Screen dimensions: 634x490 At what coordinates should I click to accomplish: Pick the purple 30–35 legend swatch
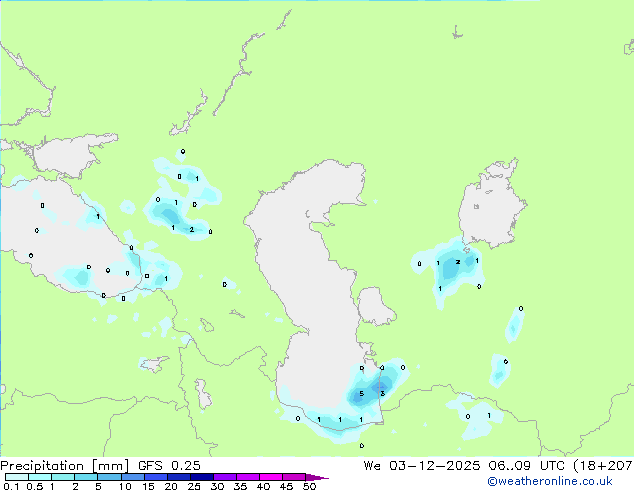click(x=225, y=477)
